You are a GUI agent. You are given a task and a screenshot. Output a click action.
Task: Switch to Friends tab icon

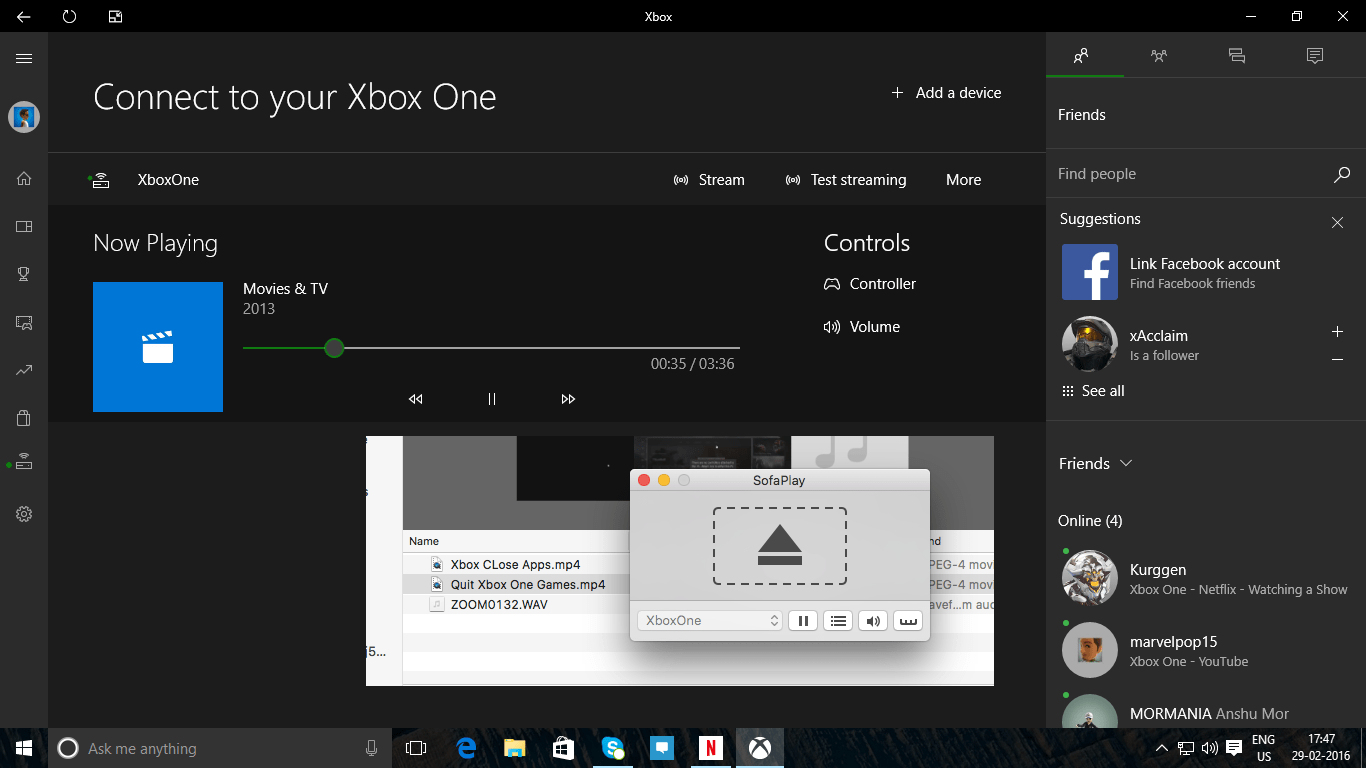click(x=1081, y=56)
